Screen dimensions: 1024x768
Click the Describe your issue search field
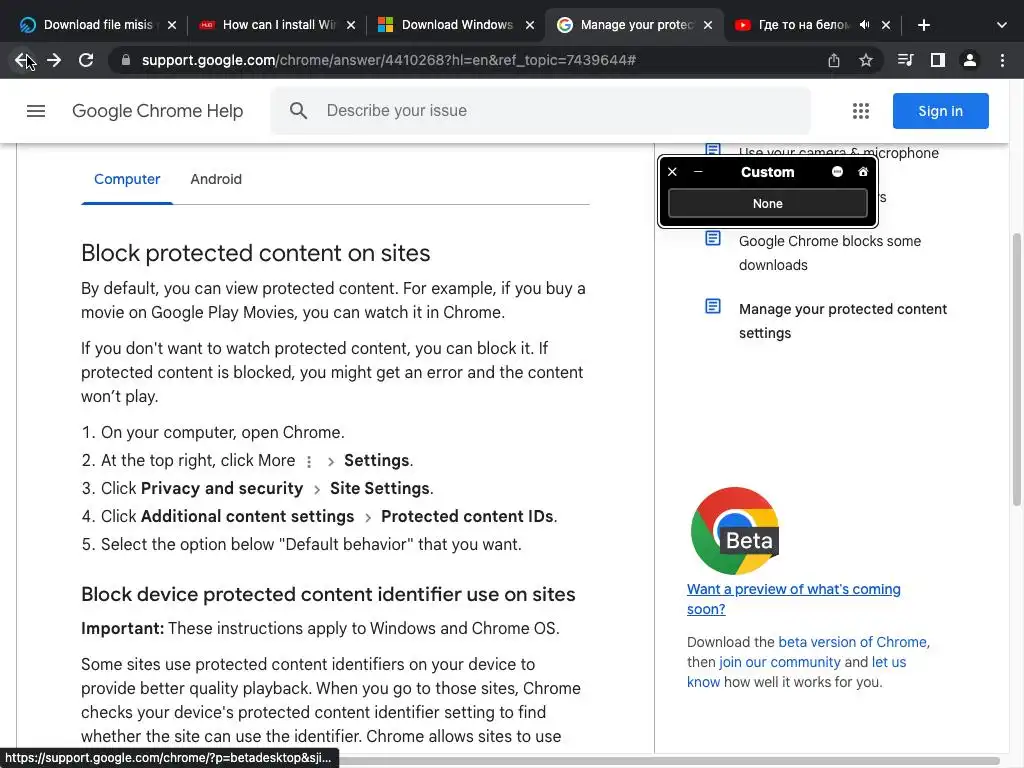click(x=540, y=110)
